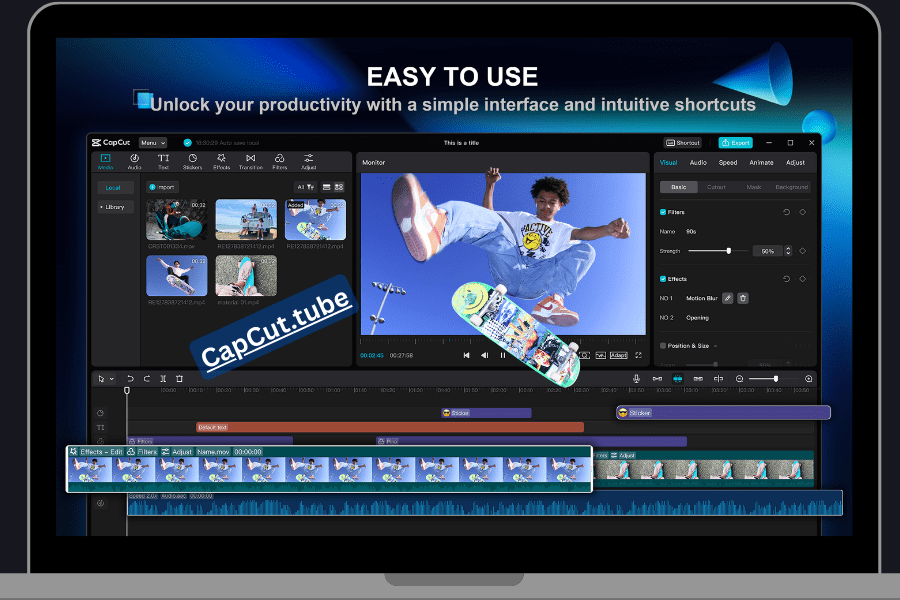Expand the Library section in sidebar
The height and width of the screenshot is (600, 900).
[x=115, y=207]
